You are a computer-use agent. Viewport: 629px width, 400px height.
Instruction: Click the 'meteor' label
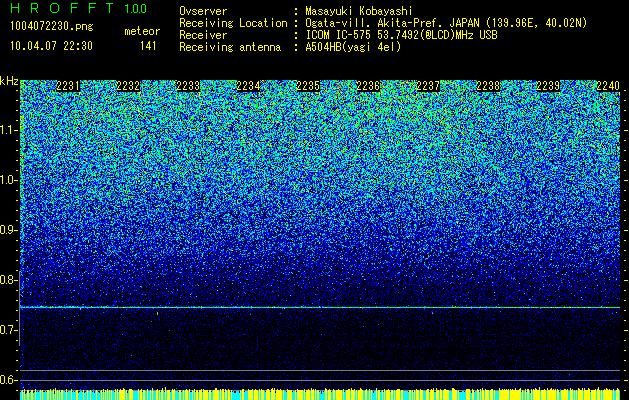[142, 31]
